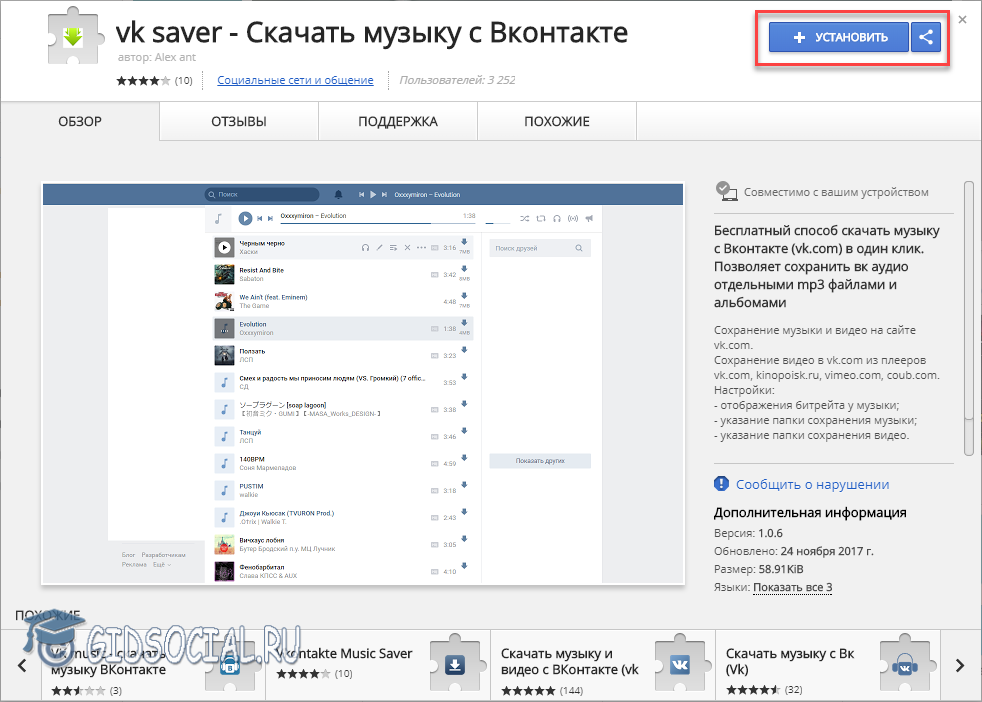
Task: Open the ОБЗОР tab
Action: tap(80, 122)
